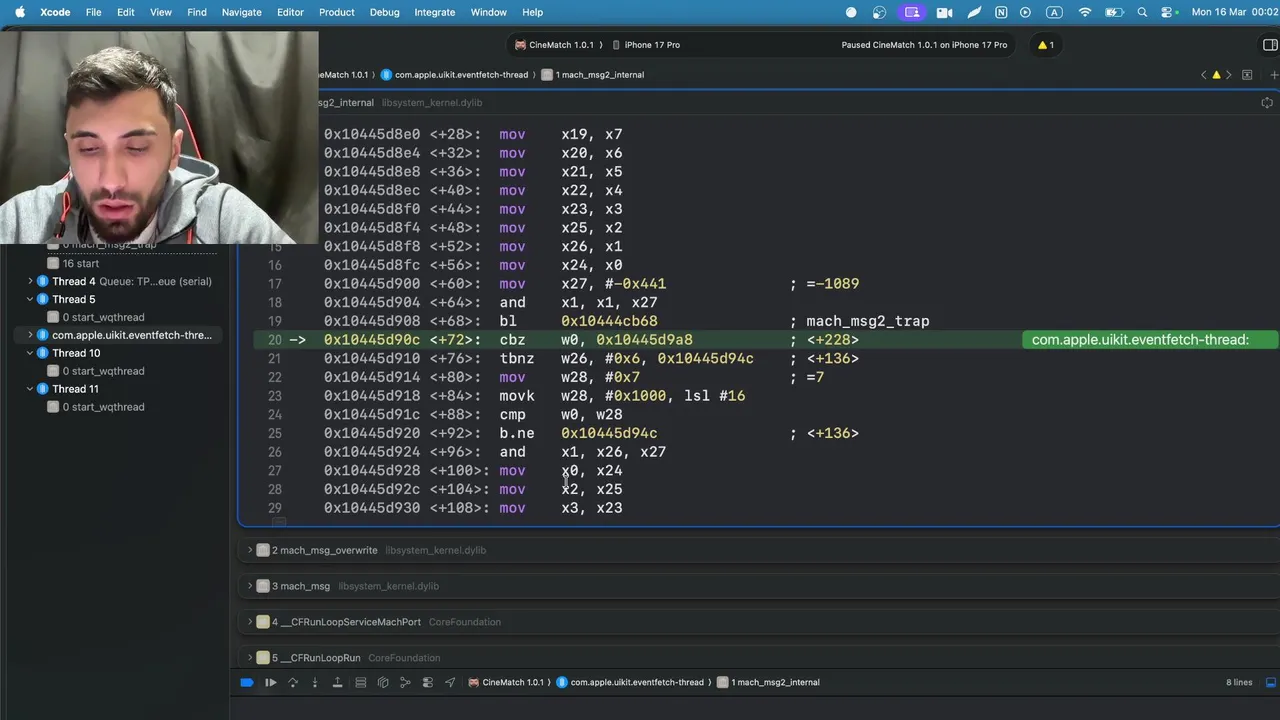Expand com.apple.uikit.eventfetch-thread in navigator
1280x720 pixels.
30,335
